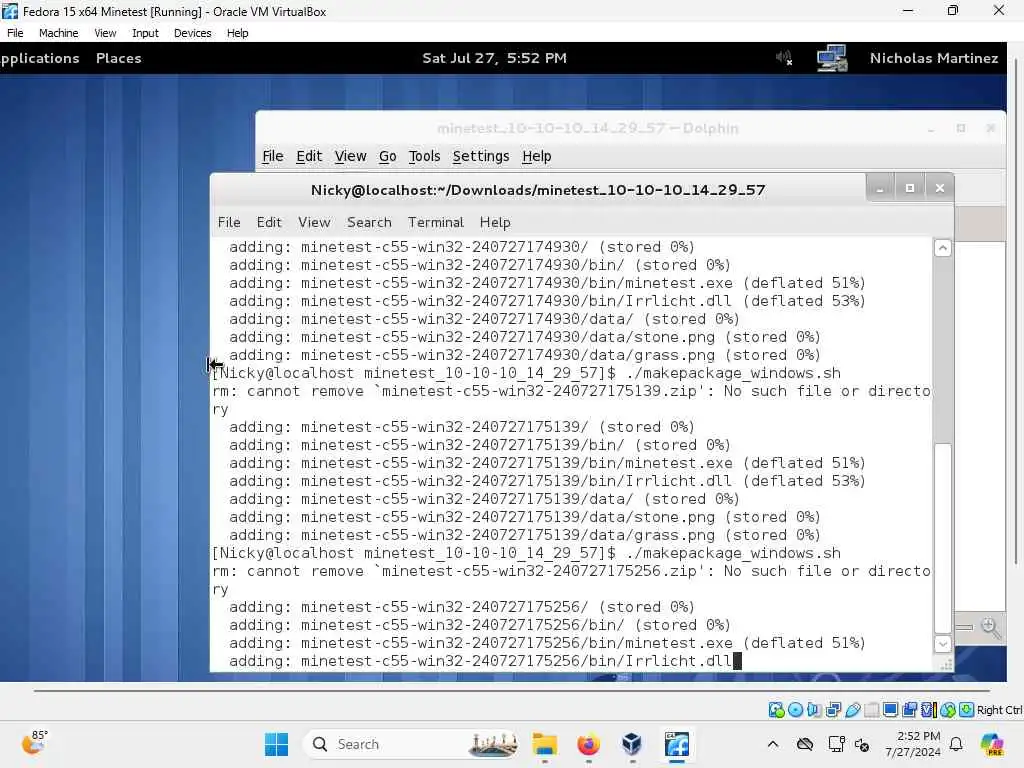1024x768 pixels.
Task: Open the VirtualBox Devices menu
Action: 193,33
